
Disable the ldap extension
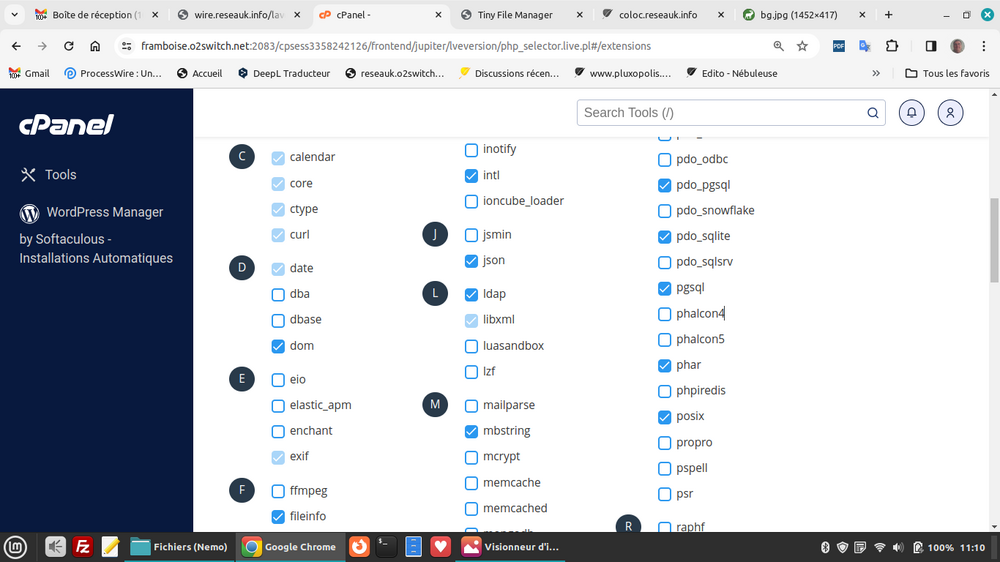471,295
